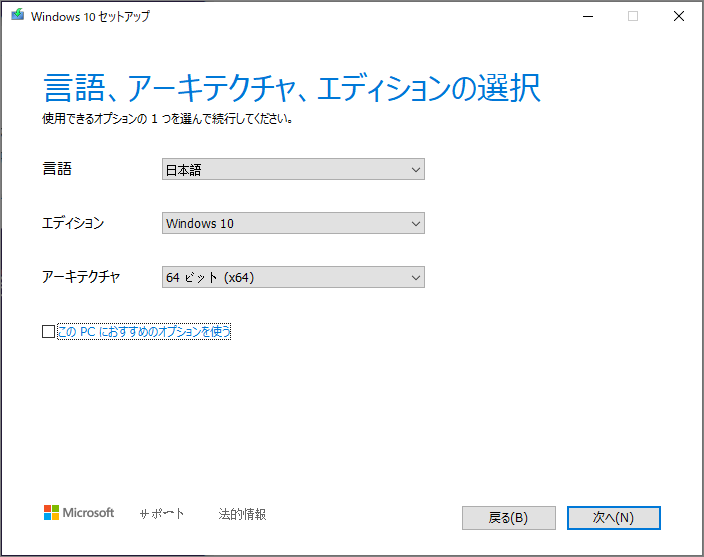This screenshot has width=704, height=557.
Task: Click the 戻る(B) button
Action: pyautogui.click(x=509, y=518)
